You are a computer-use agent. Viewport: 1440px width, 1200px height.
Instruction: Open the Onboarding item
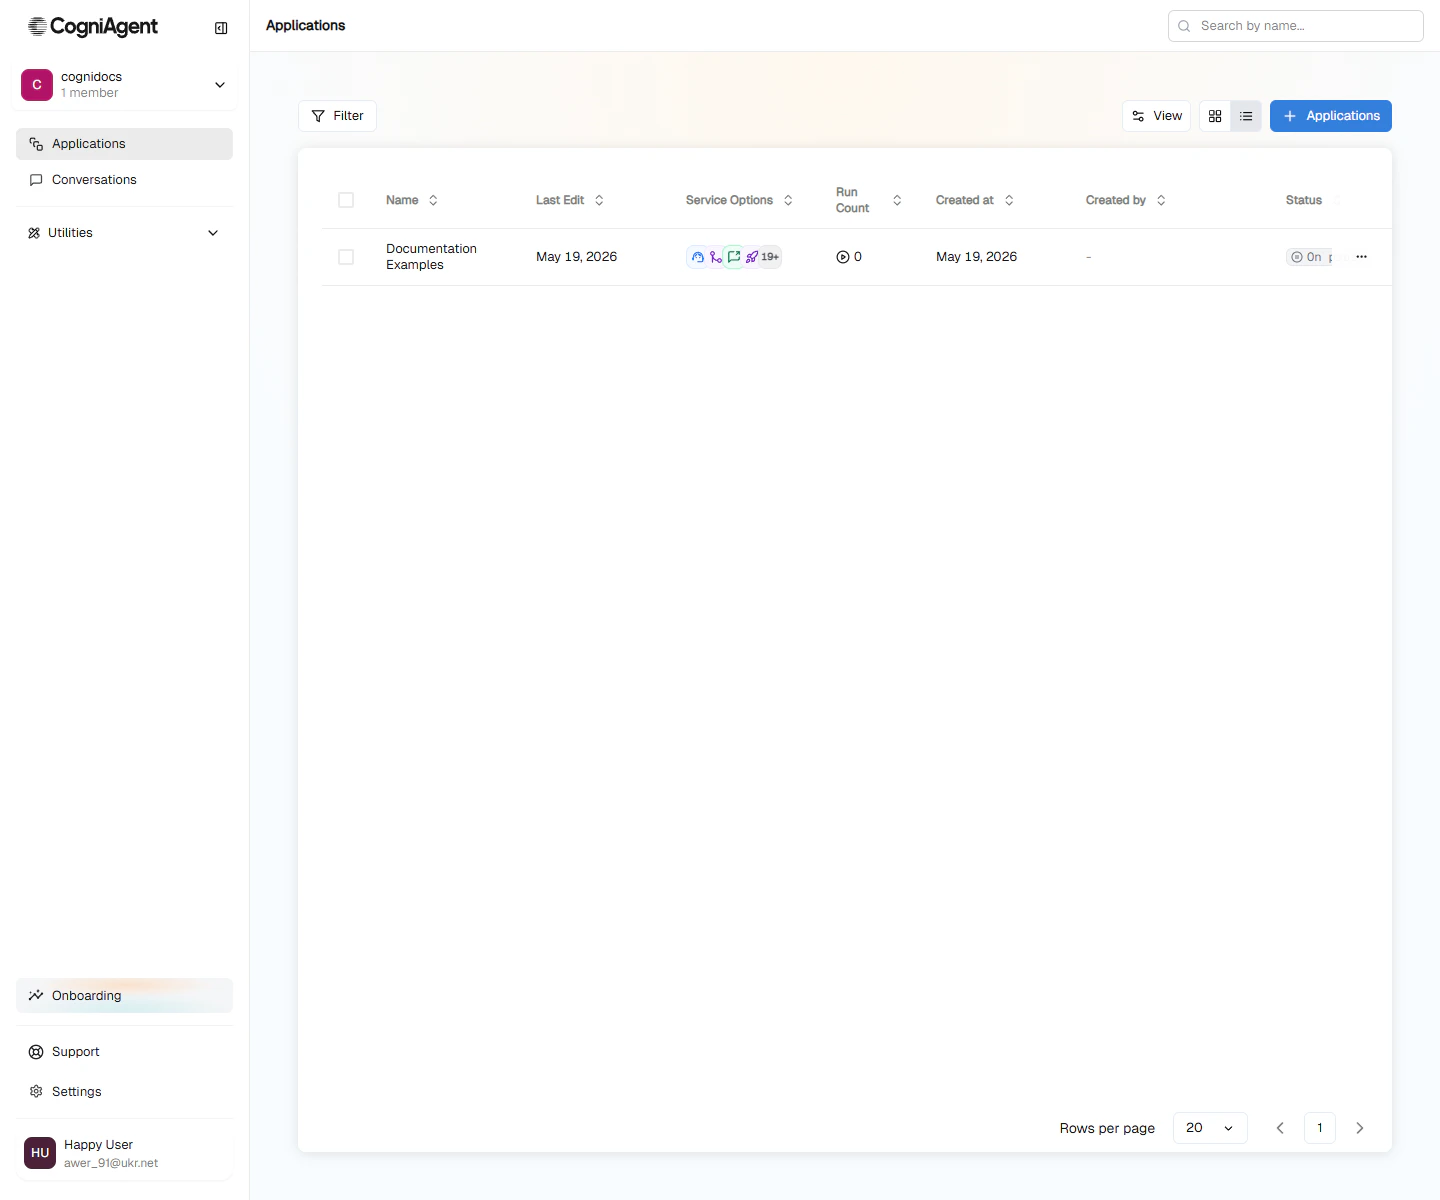[x=124, y=996]
